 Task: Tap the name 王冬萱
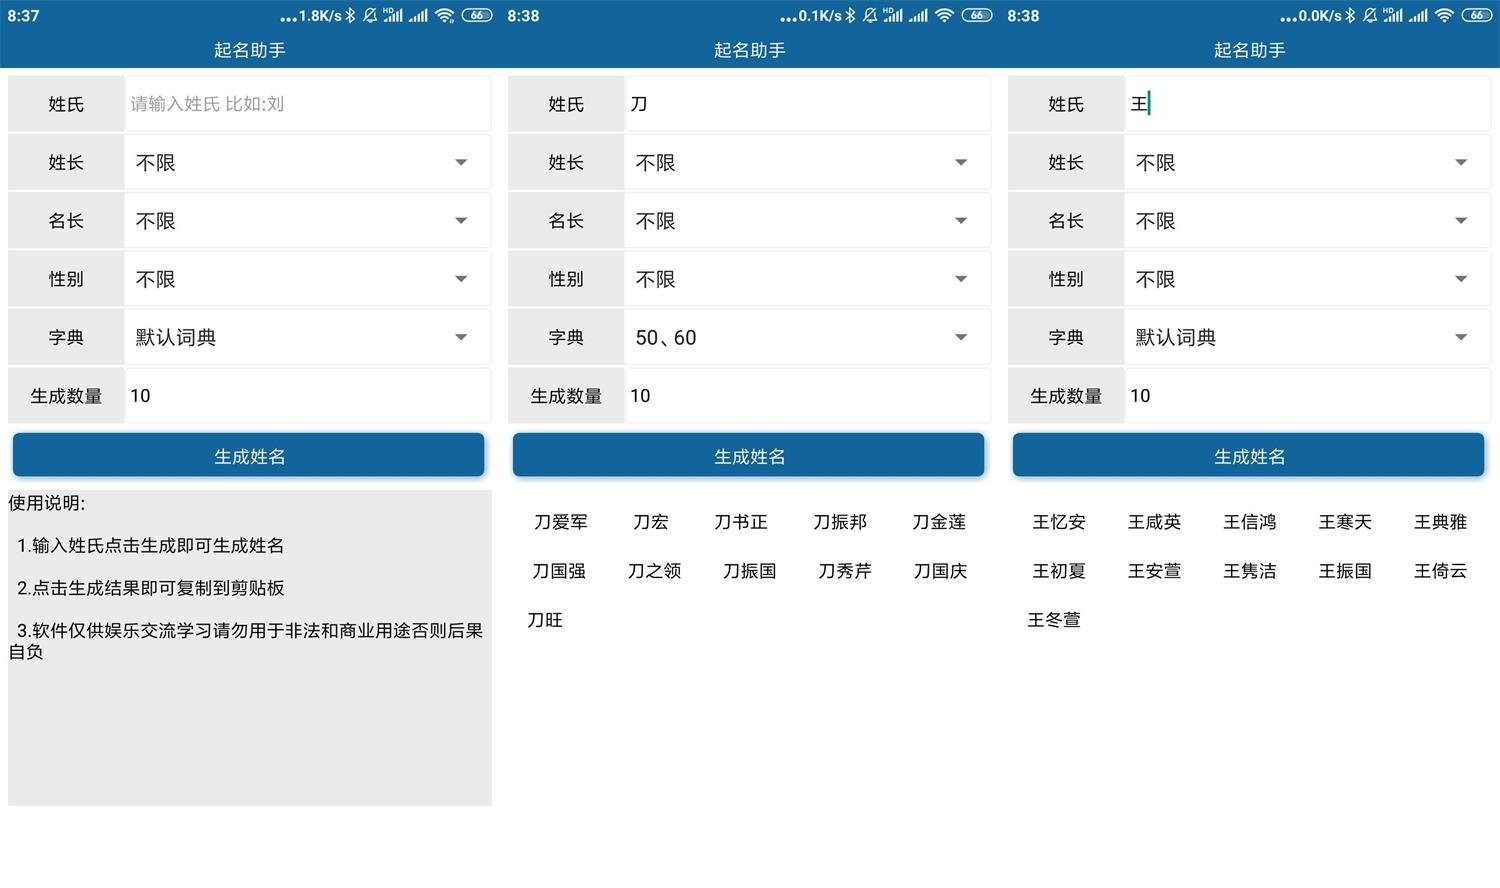(1054, 620)
